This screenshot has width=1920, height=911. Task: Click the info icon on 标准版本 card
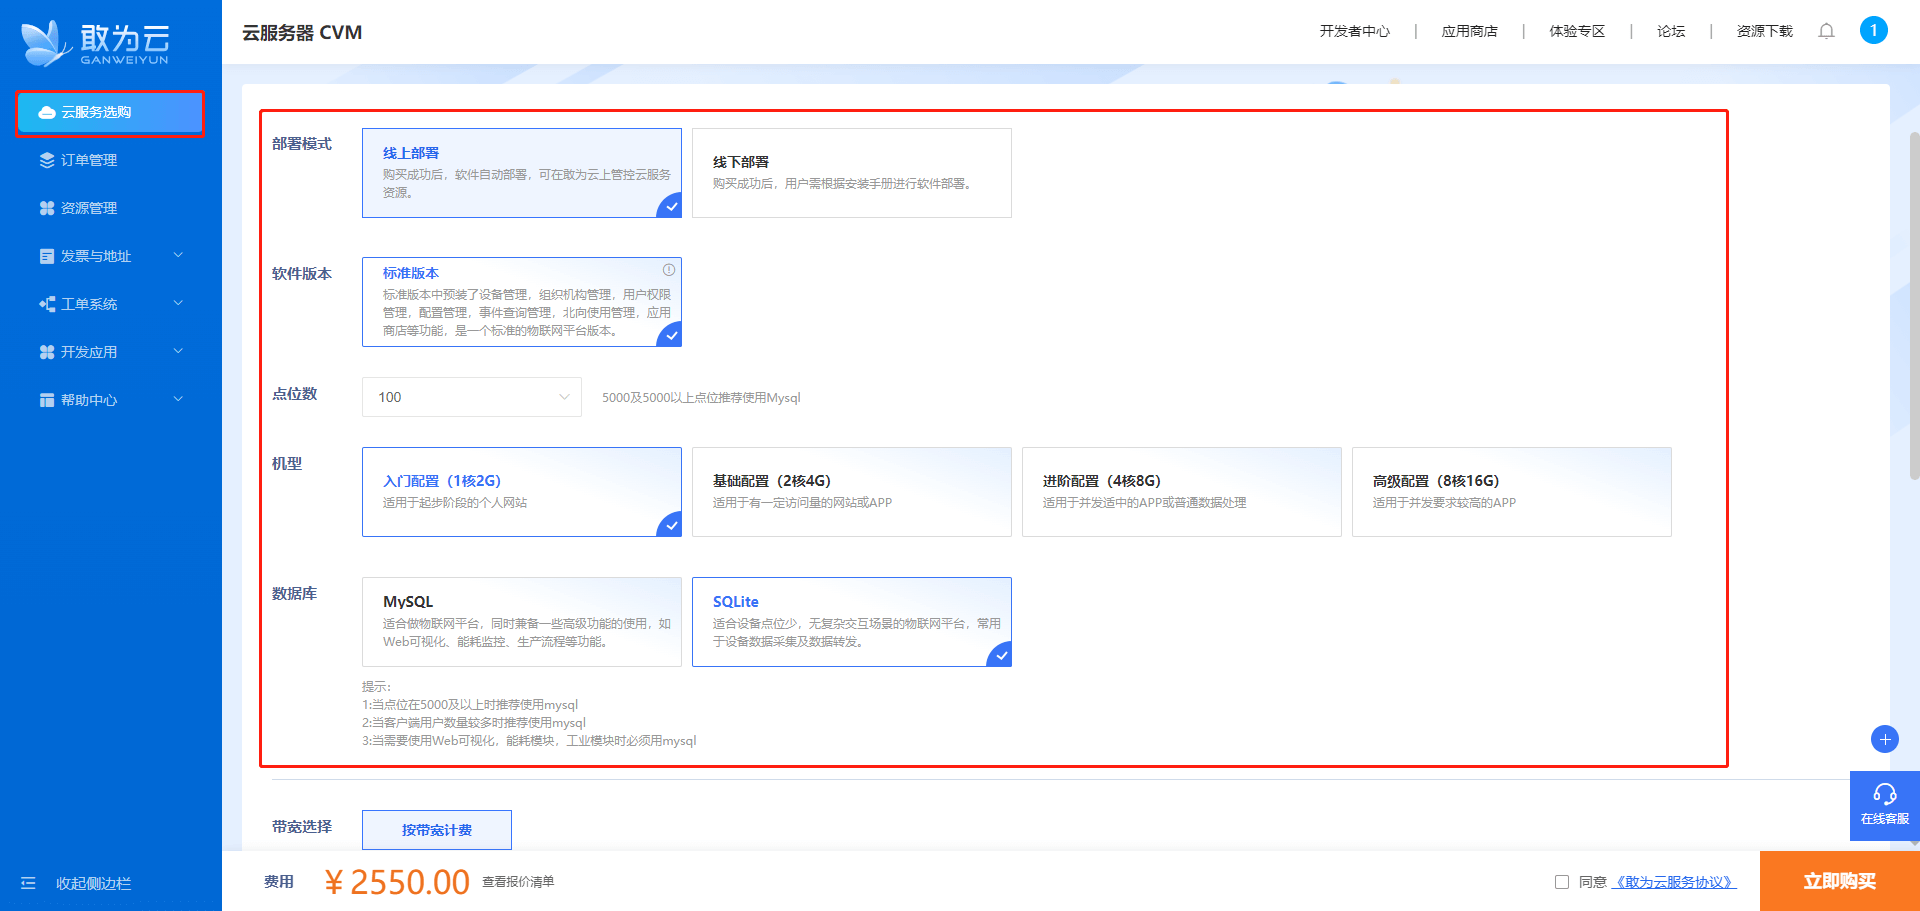pyautogui.click(x=669, y=270)
